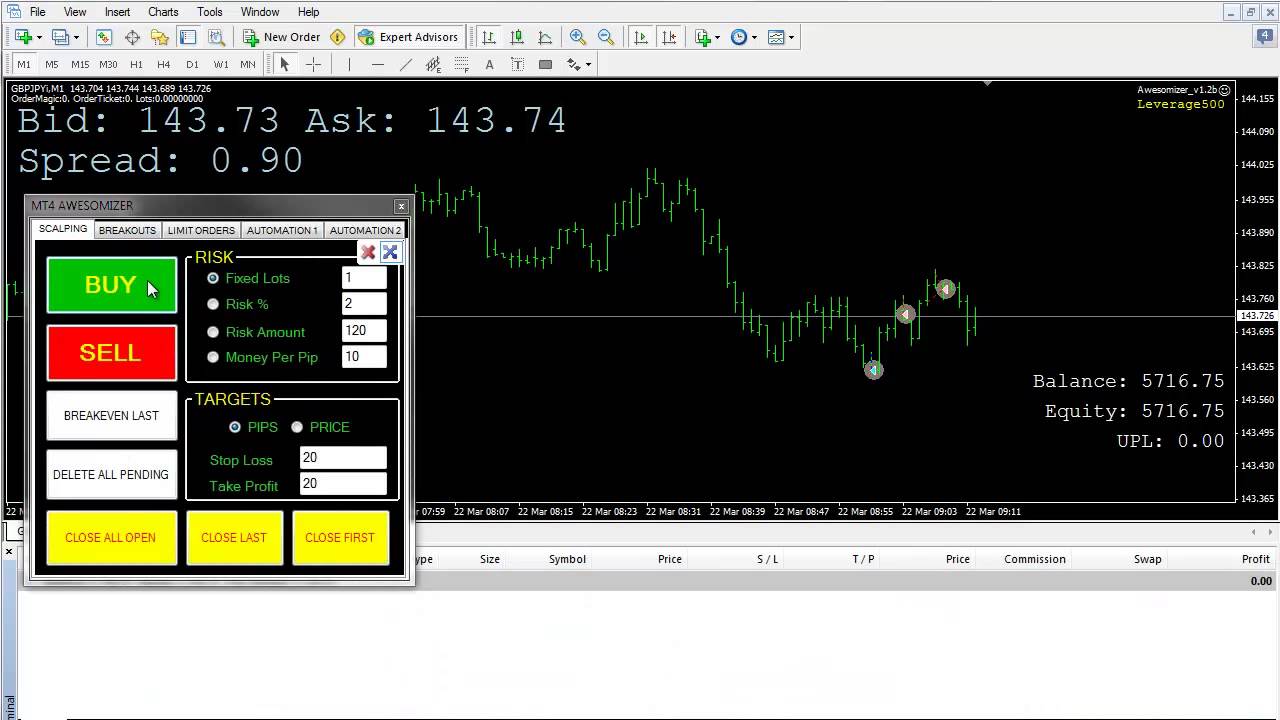The image size is (1280, 720).
Task: Select the crosshair tool
Action: pyautogui.click(x=313, y=64)
